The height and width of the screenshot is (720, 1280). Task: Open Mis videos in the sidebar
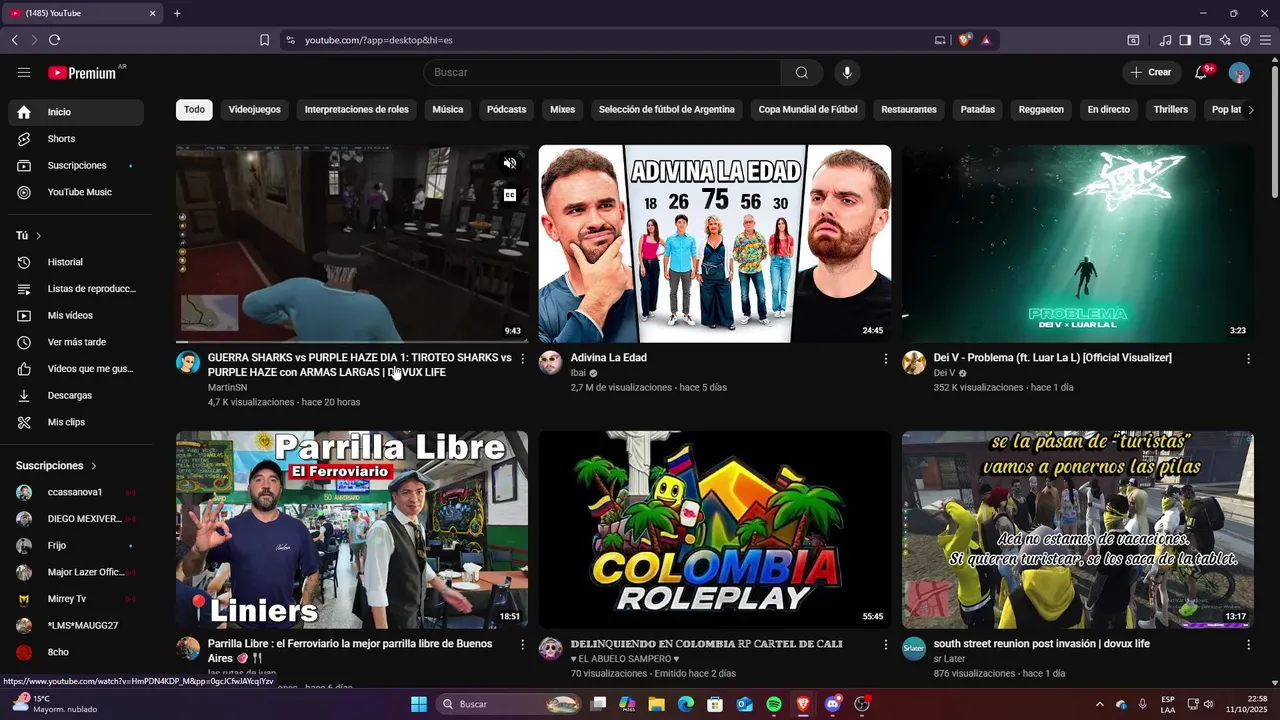click(x=76, y=315)
